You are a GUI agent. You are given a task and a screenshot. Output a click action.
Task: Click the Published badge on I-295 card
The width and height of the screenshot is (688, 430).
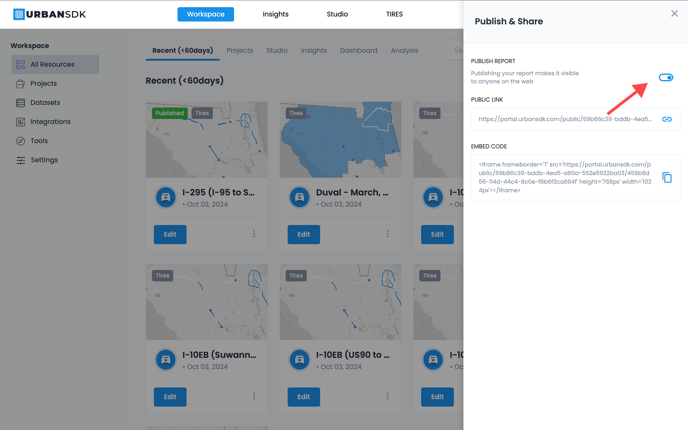pos(170,113)
